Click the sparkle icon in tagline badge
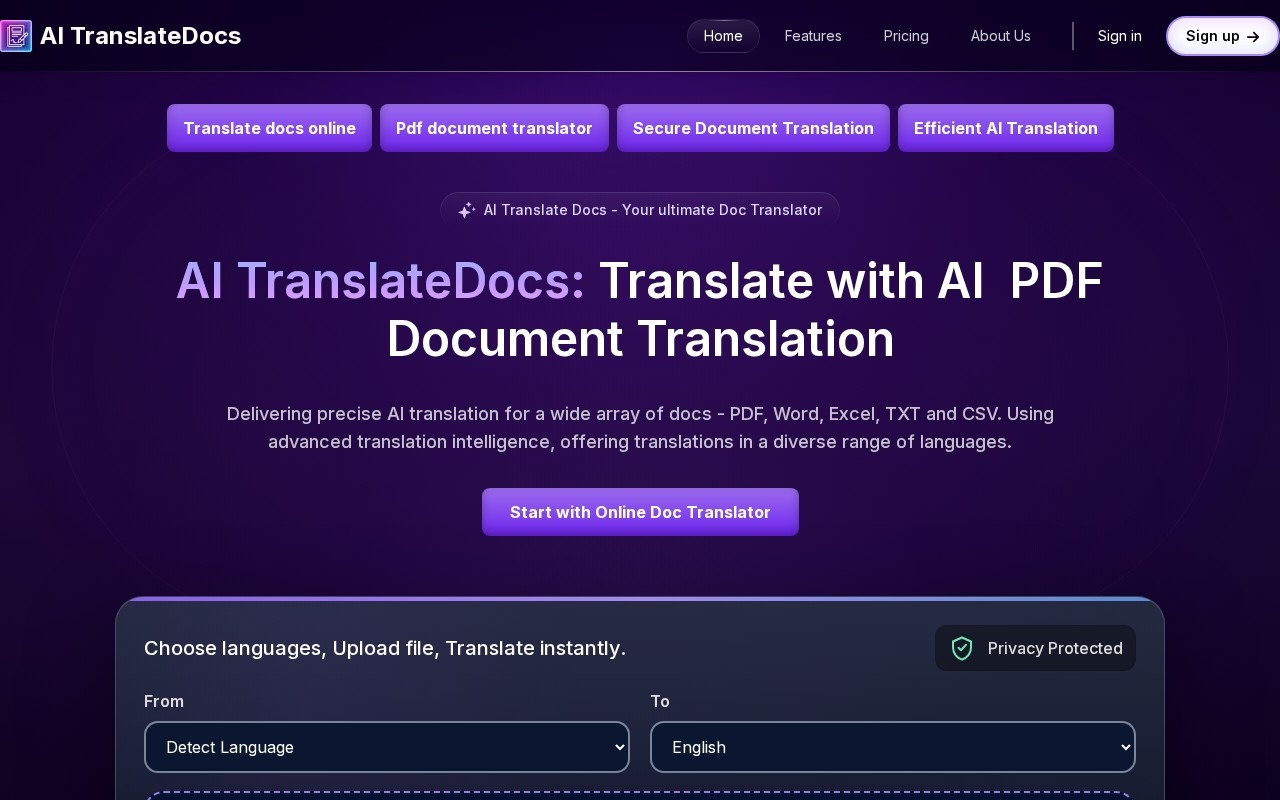 [x=466, y=210]
